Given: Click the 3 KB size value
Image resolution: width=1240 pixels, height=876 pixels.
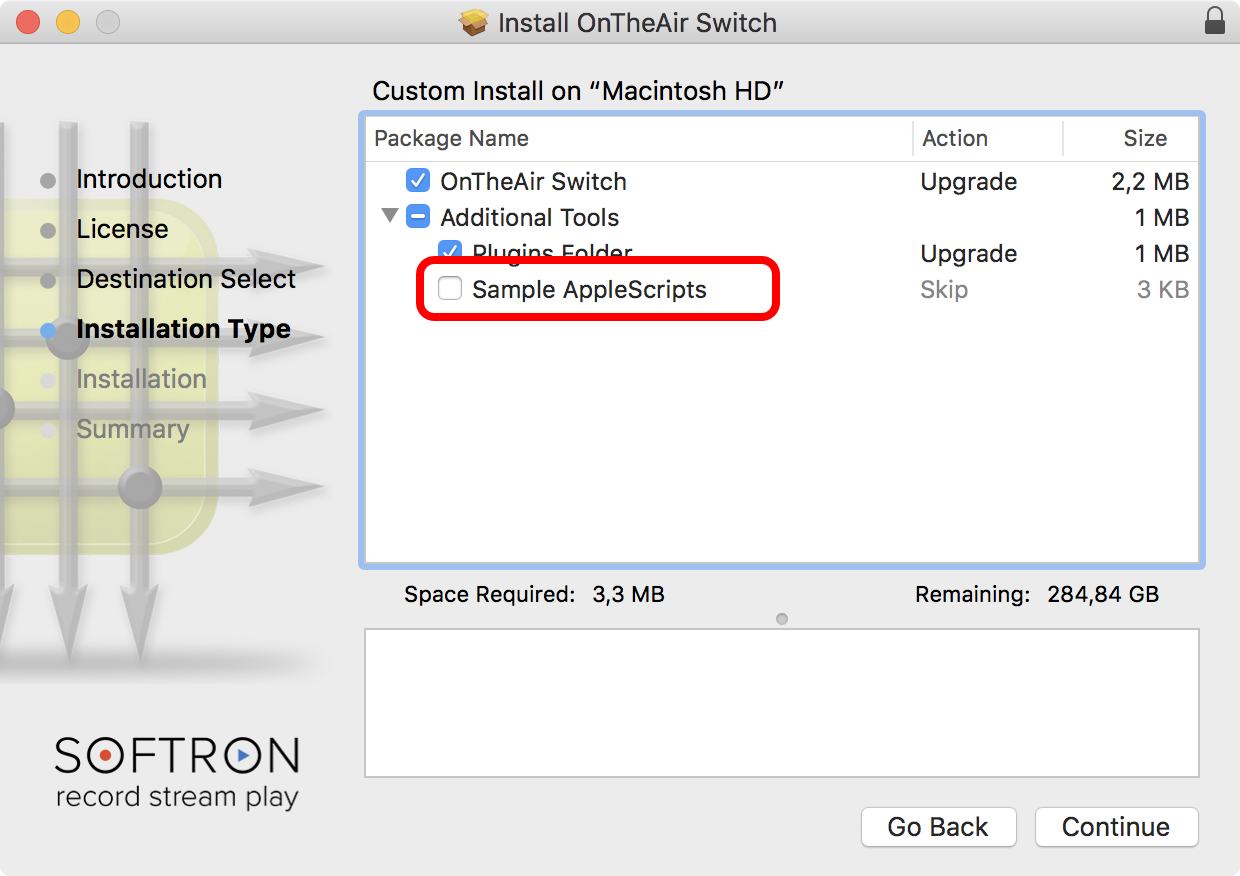Looking at the screenshot, I should tap(1162, 290).
